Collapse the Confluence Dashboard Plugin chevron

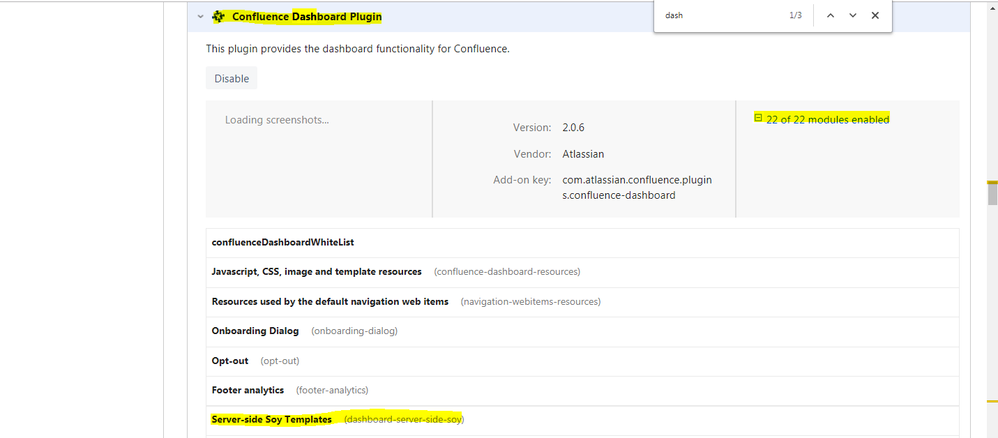[200, 17]
